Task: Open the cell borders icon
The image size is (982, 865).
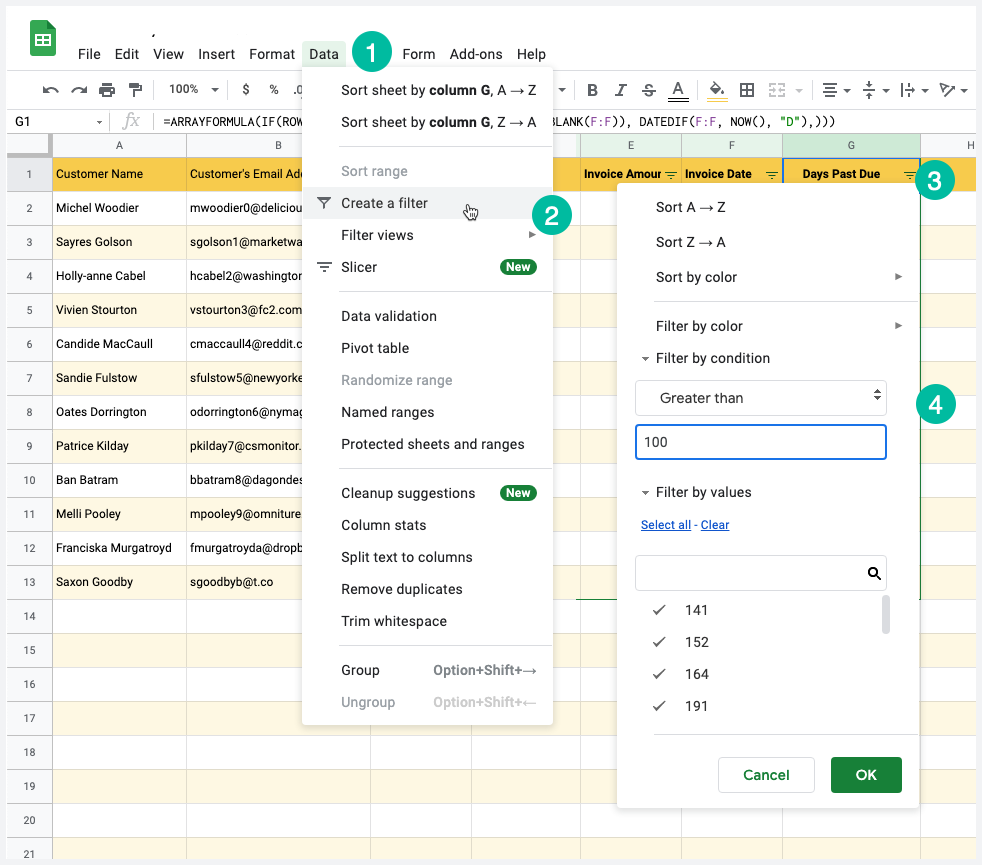Action: point(747,90)
